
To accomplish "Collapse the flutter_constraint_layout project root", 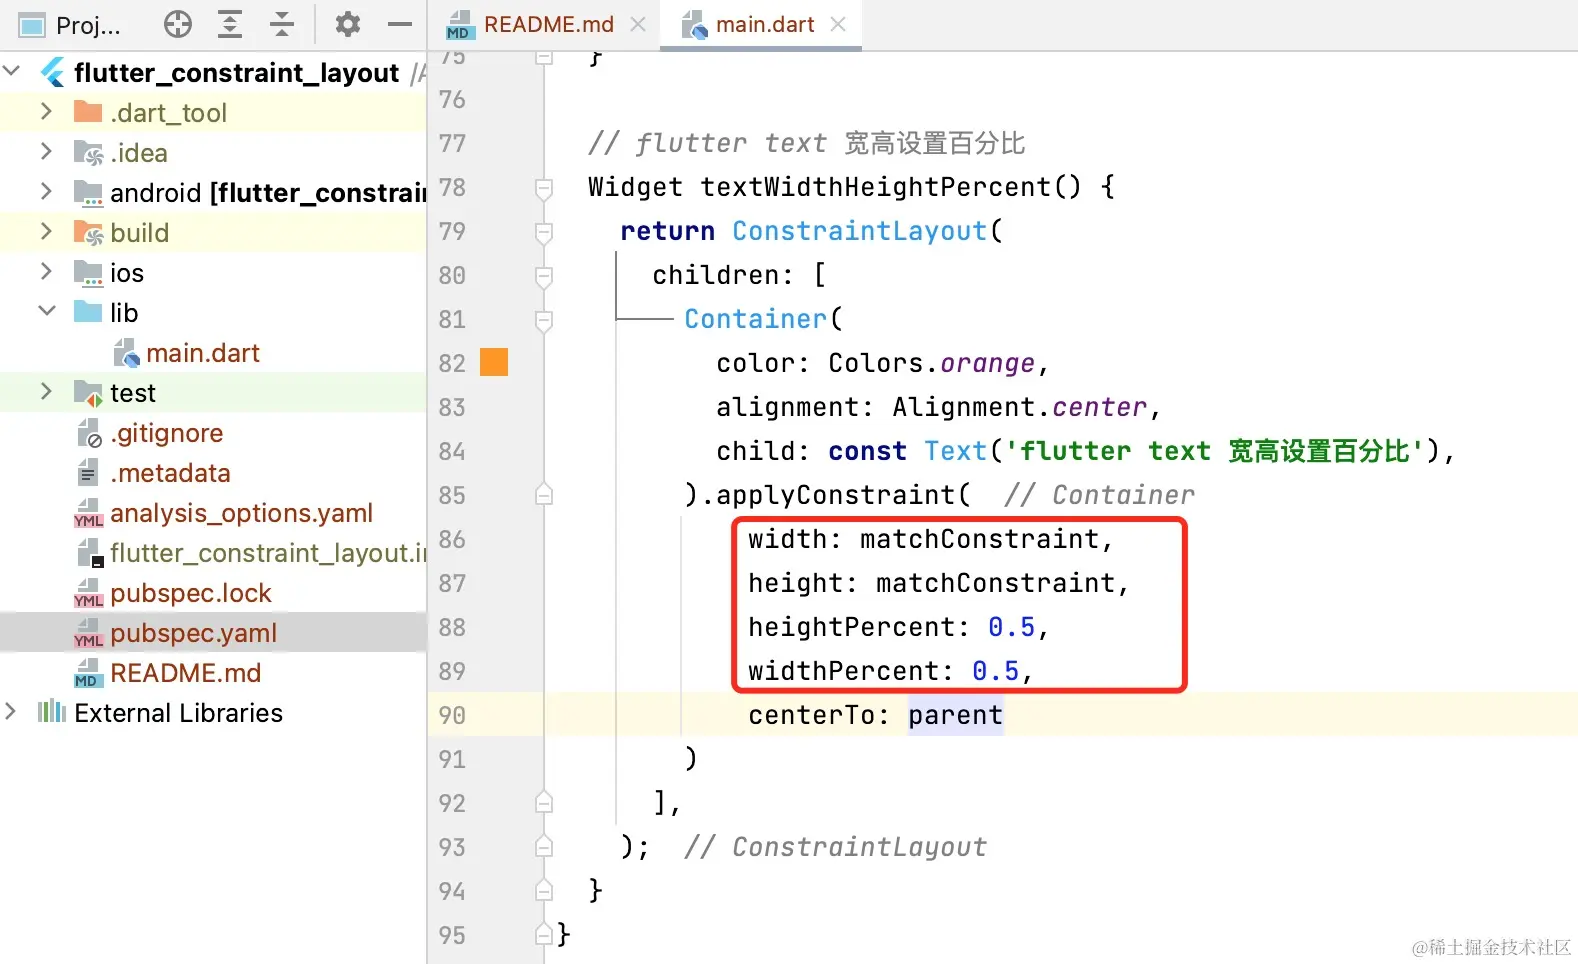I will tap(12, 72).
